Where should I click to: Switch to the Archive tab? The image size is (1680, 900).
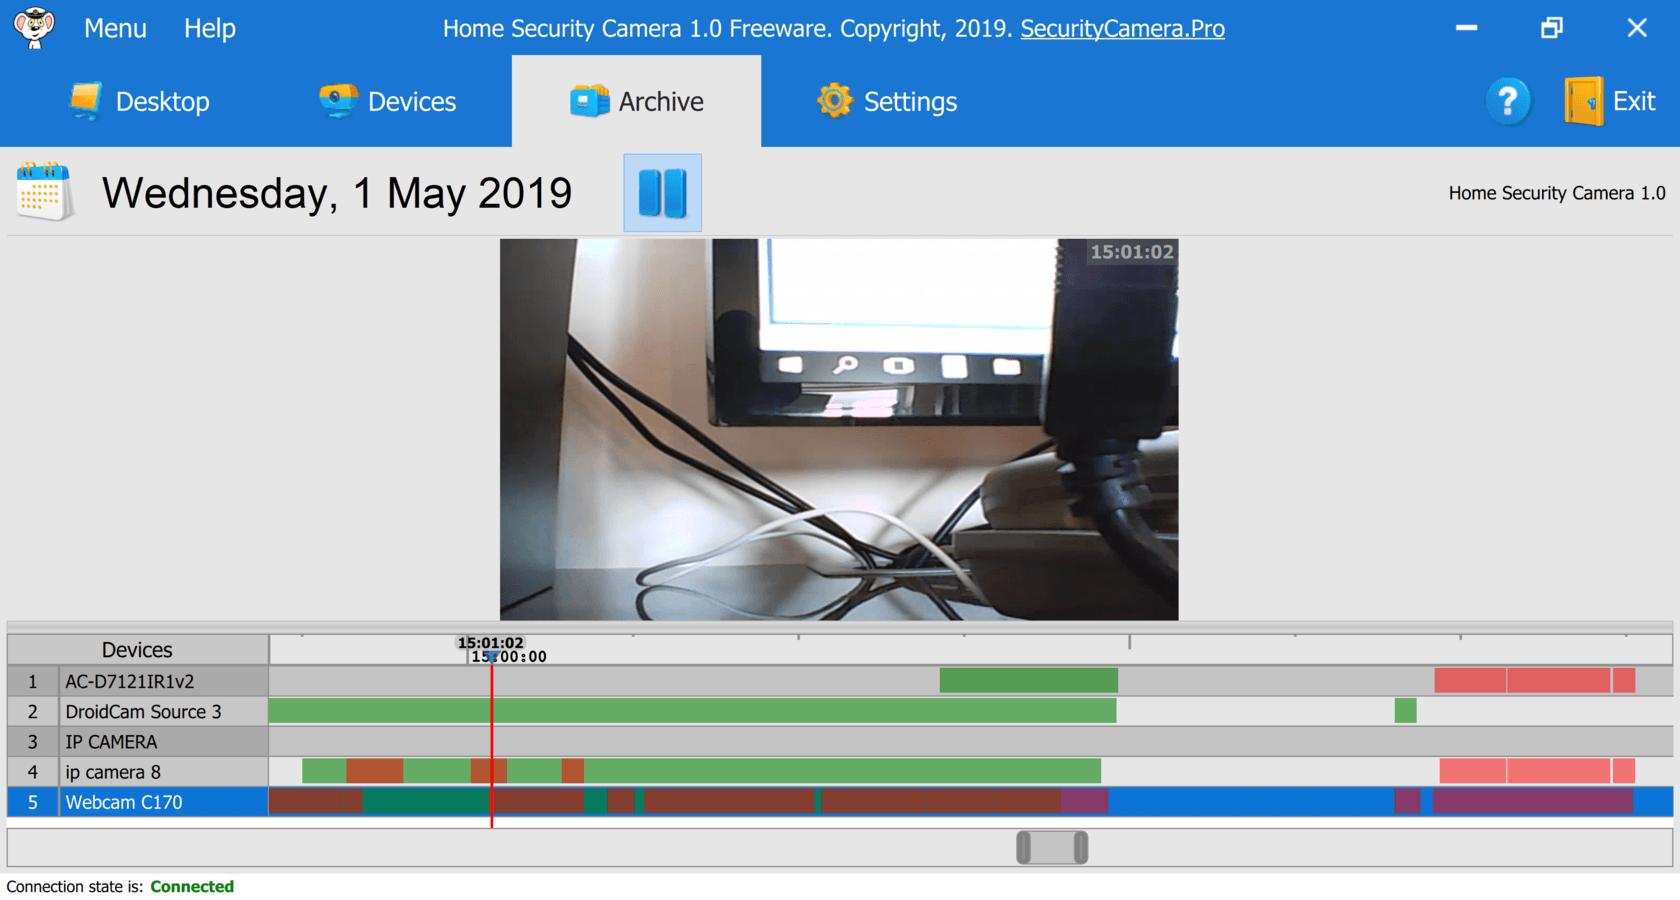click(636, 101)
